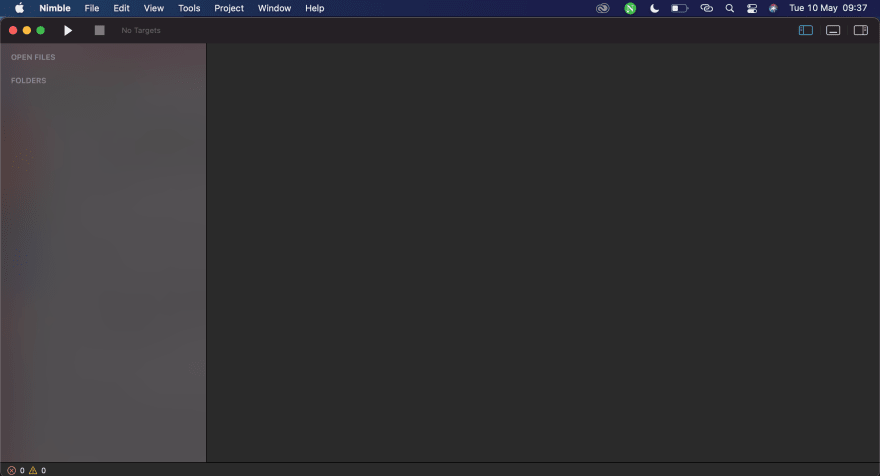Viewport: 880px width, 476px height.
Task: Click the FOLDERS section header
Action: (29, 80)
